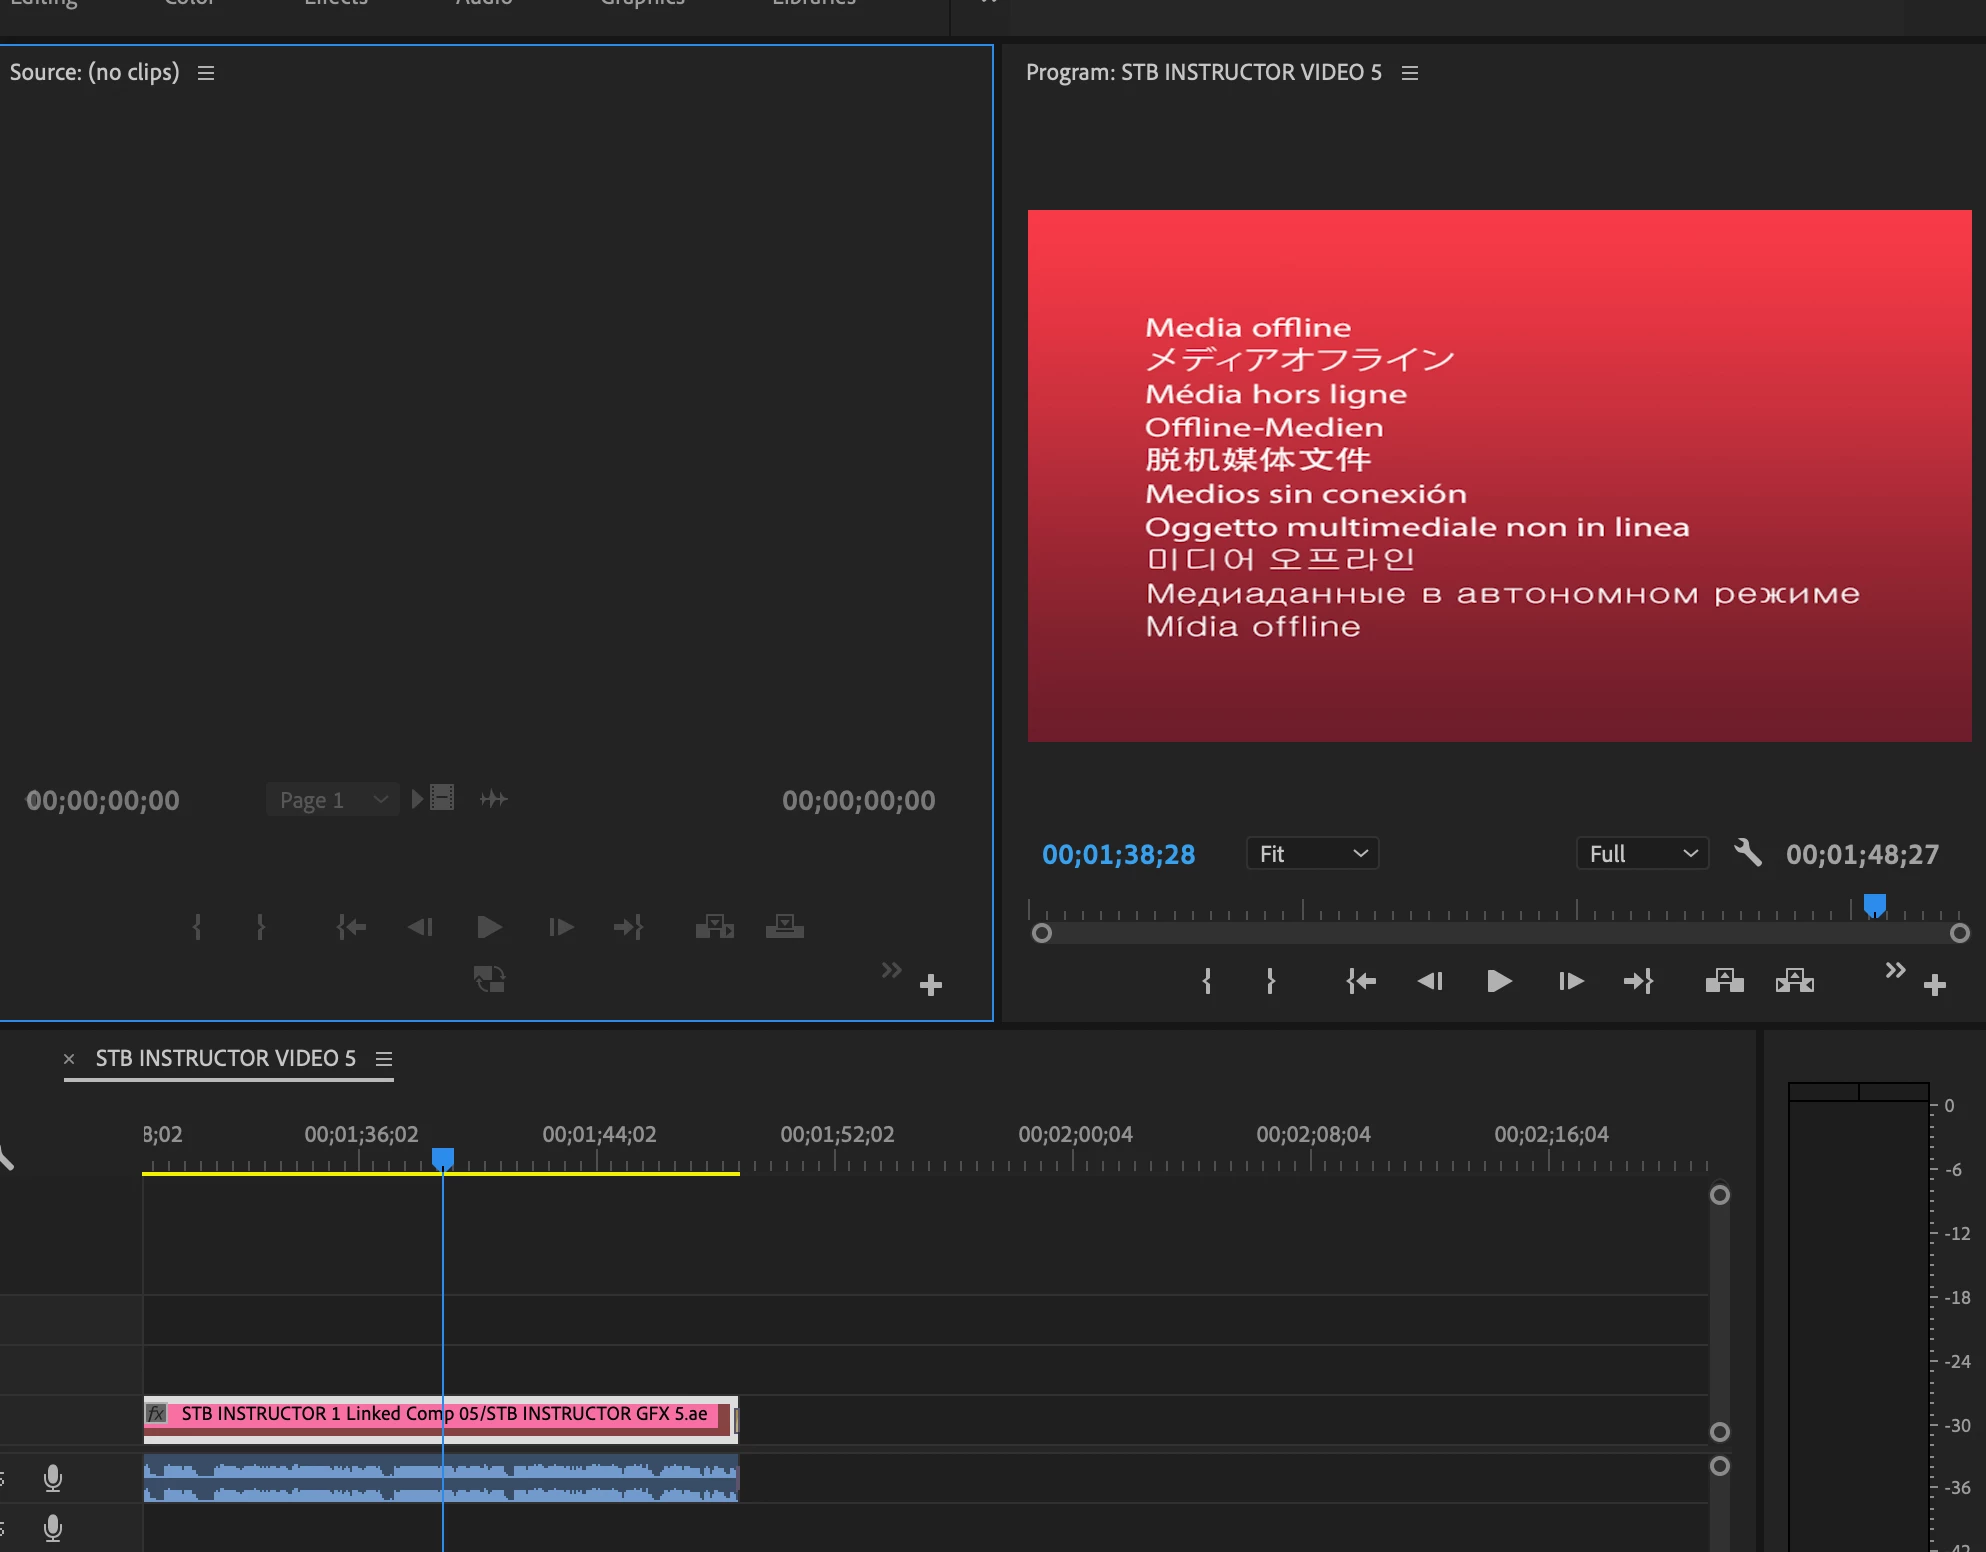
Task: Open the Full playback resolution dropdown
Action: click(1642, 854)
